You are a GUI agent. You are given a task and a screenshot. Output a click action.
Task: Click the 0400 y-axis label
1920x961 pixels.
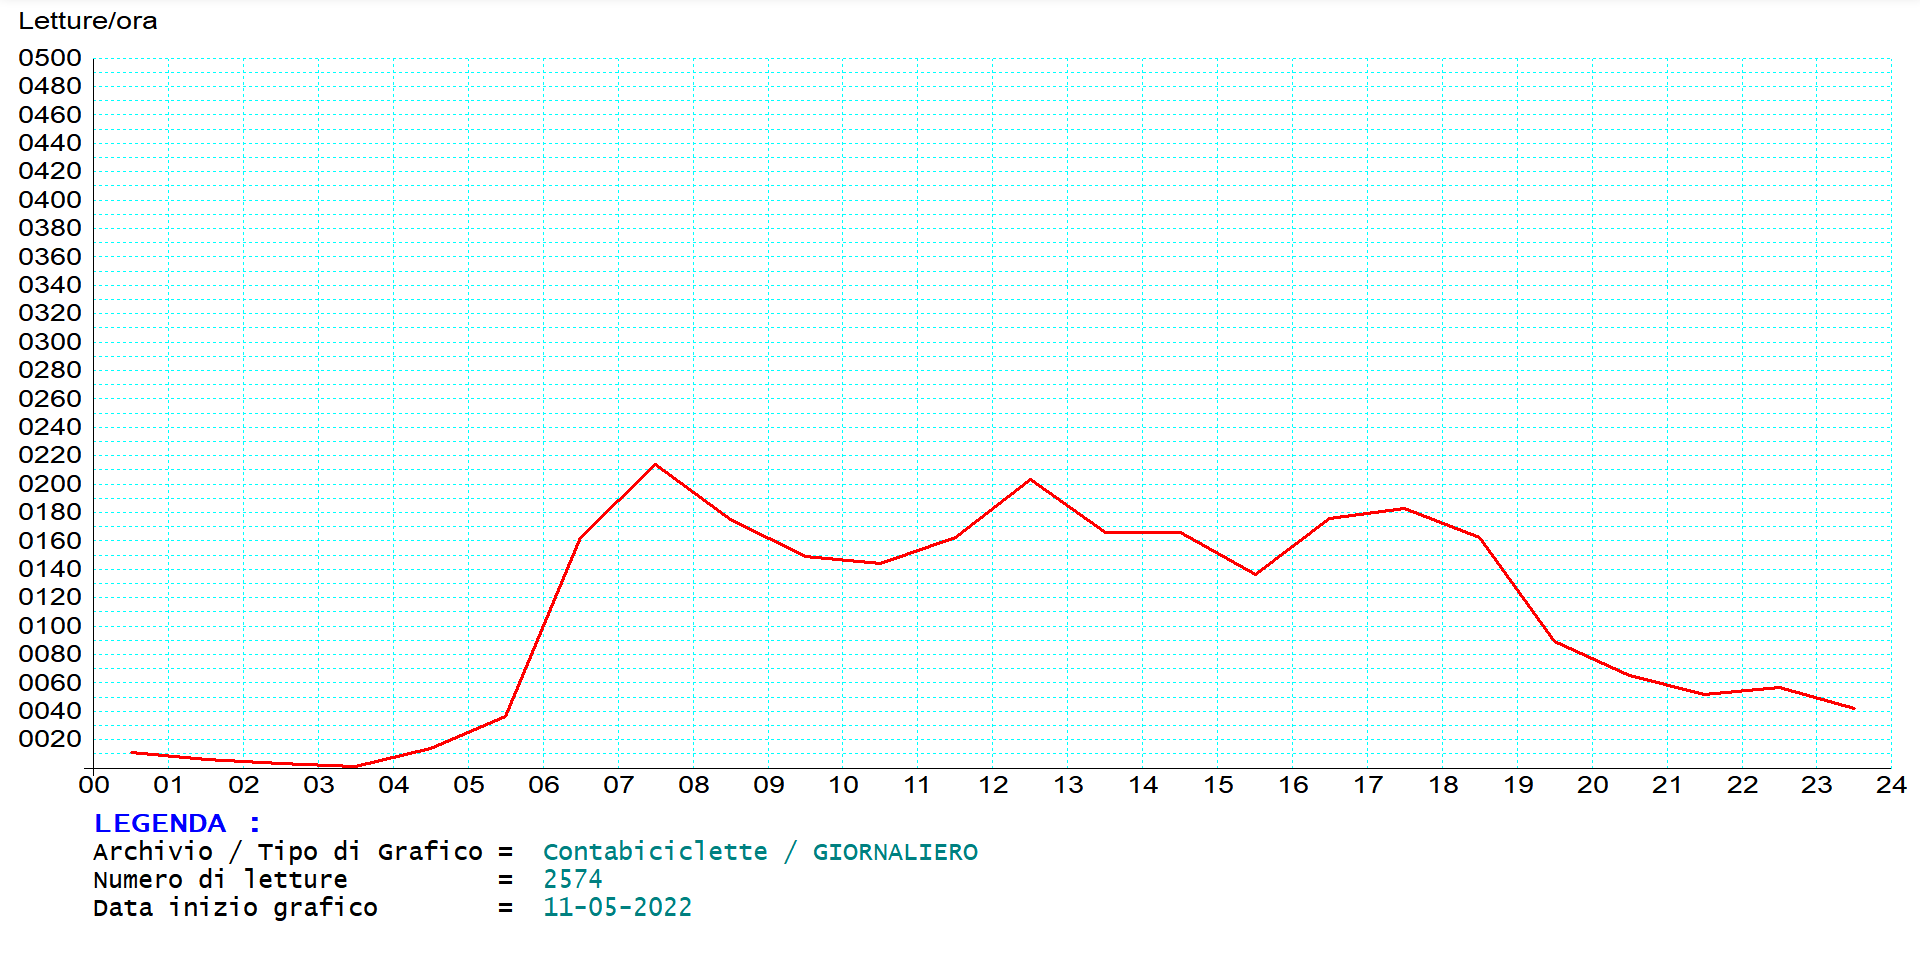tap(50, 200)
